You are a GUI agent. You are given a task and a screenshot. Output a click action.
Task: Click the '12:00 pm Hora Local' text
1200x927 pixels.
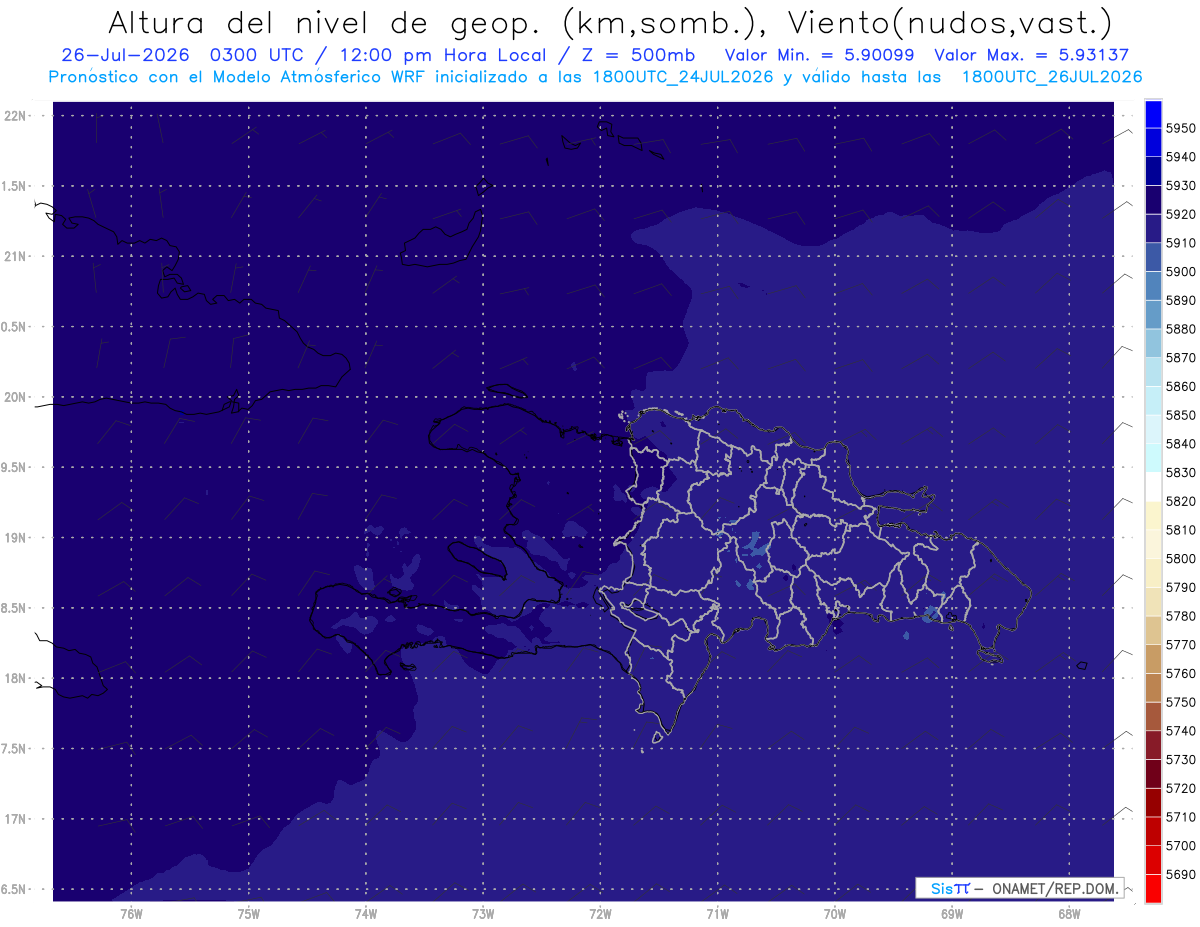coord(441,55)
